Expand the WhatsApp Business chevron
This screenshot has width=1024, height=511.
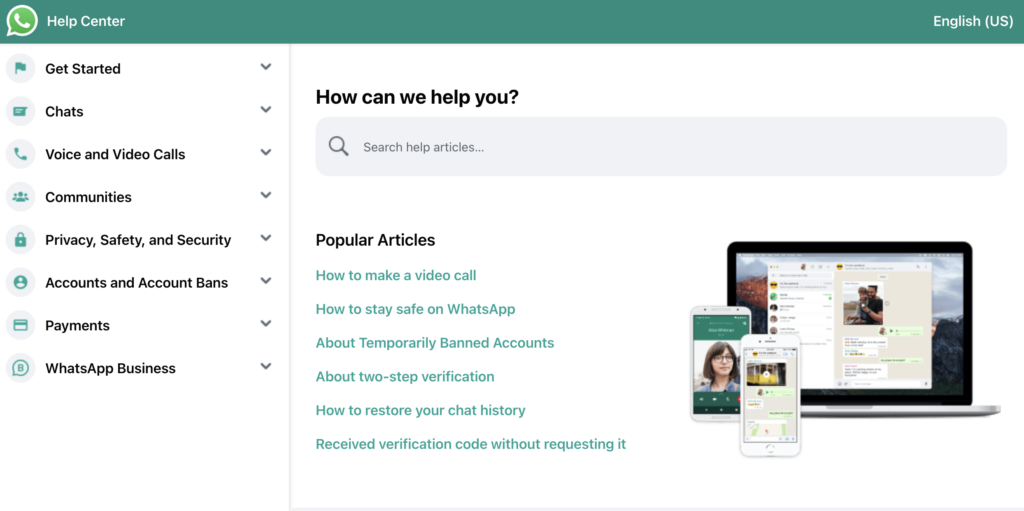266,366
